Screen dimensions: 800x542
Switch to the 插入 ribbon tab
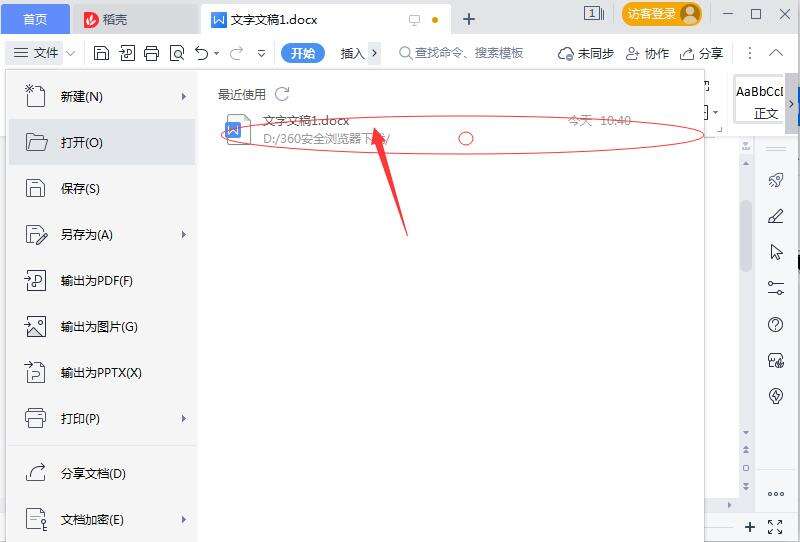coord(352,53)
